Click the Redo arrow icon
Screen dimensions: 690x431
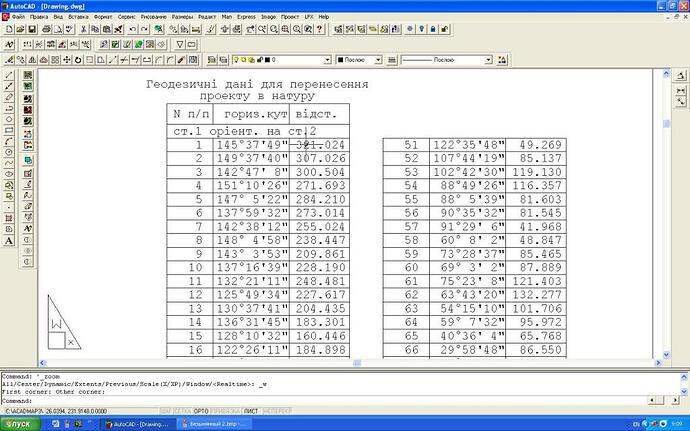144,29
